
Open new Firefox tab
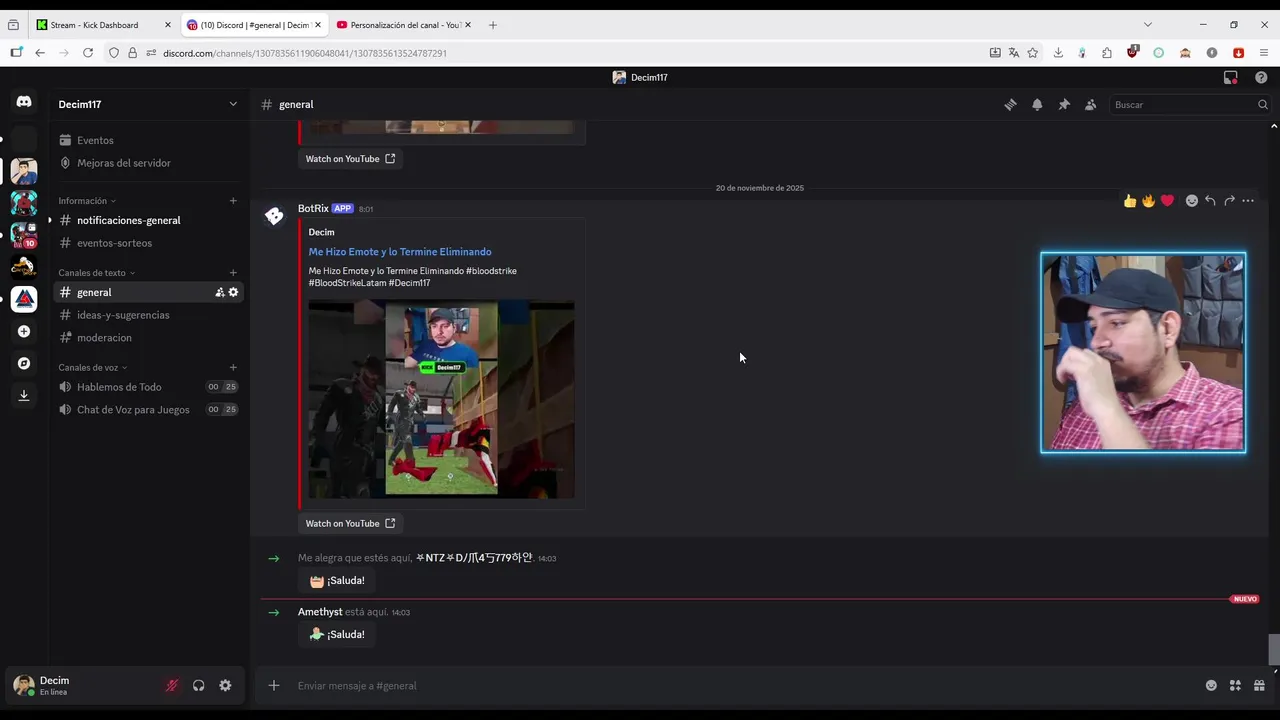point(492,25)
